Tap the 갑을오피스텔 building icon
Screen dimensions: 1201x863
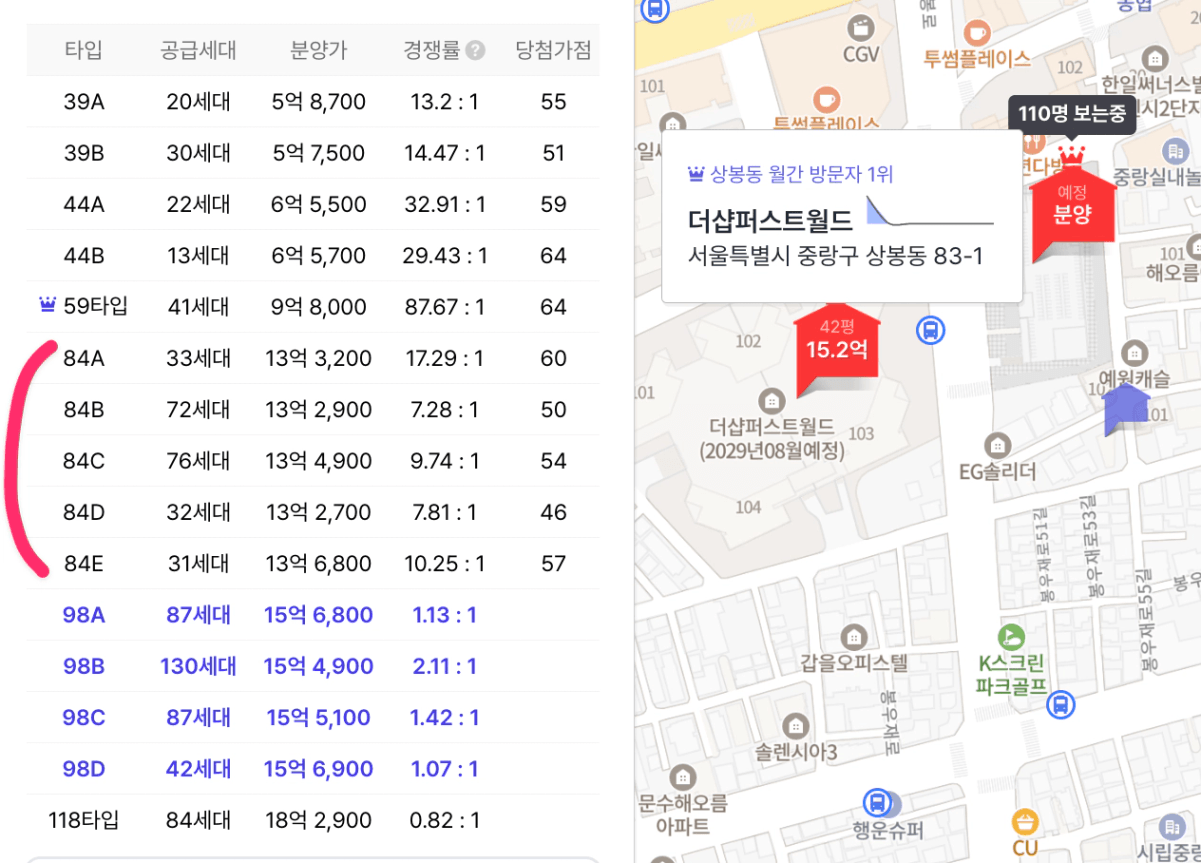click(853, 635)
